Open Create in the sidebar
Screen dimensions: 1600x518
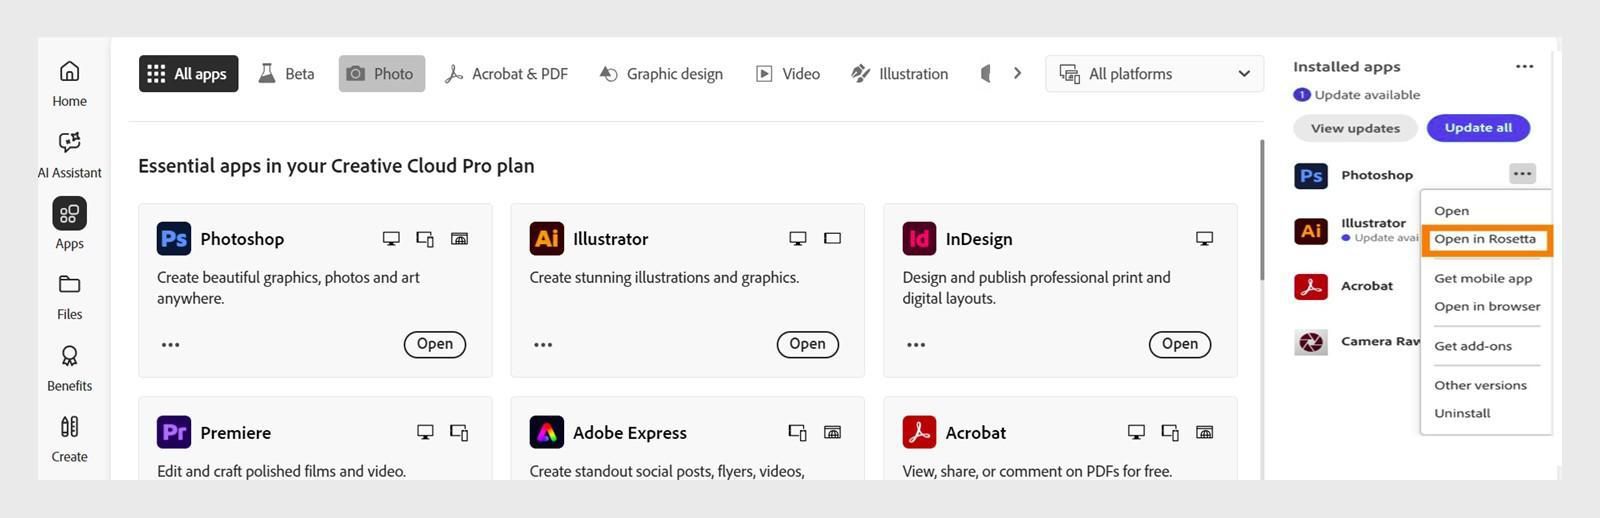[x=69, y=439]
